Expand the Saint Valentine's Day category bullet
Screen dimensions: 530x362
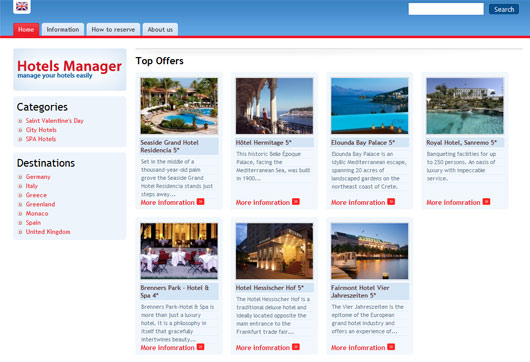coord(20,121)
